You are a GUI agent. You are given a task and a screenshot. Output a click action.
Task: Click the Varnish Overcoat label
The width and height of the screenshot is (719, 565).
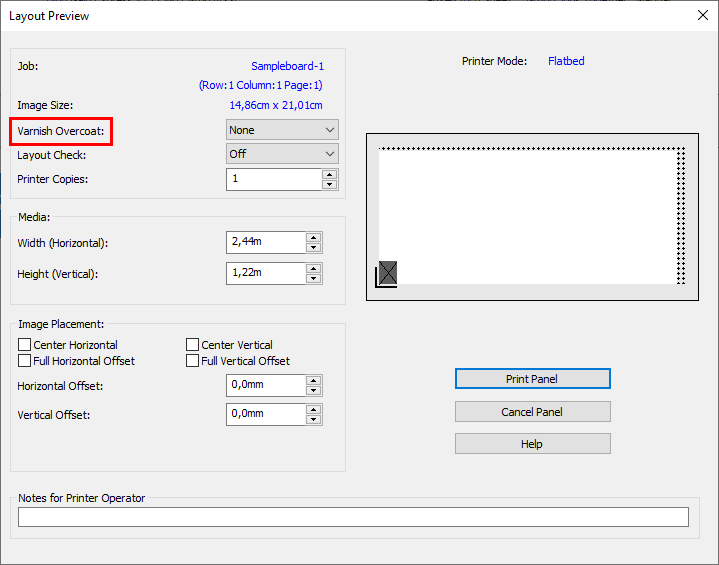(61, 131)
